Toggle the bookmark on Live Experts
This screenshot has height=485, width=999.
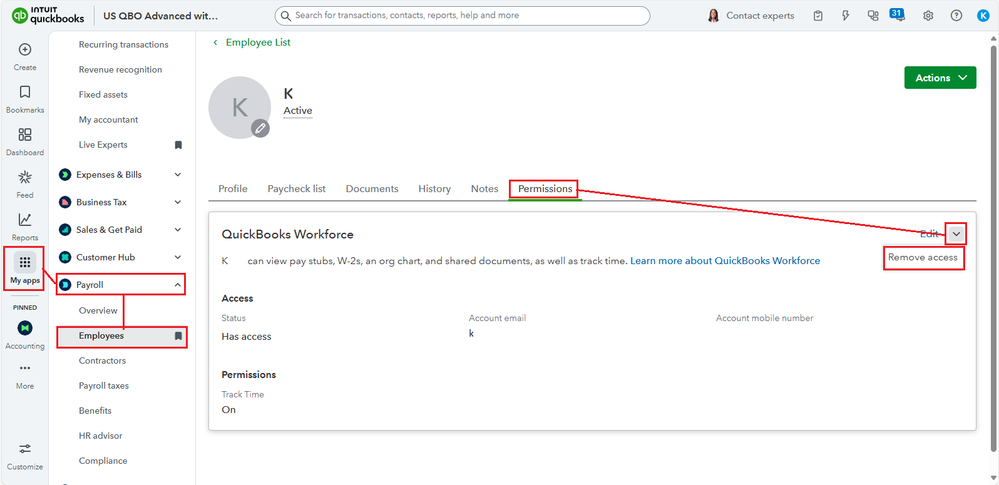pyautogui.click(x=178, y=145)
